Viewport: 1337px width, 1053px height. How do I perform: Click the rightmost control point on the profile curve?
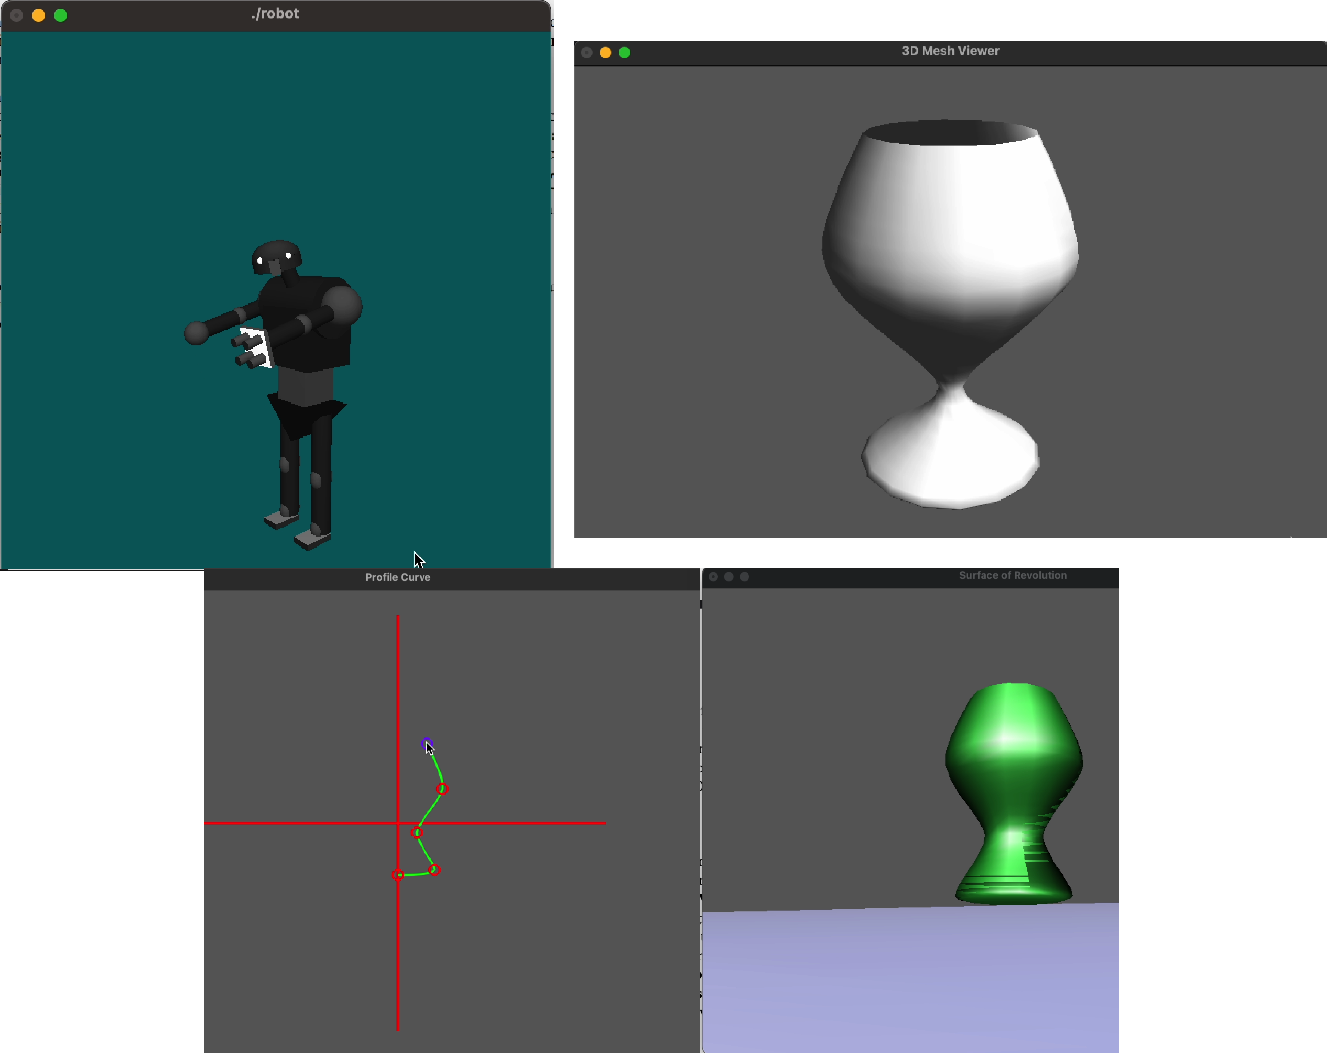point(442,789)
